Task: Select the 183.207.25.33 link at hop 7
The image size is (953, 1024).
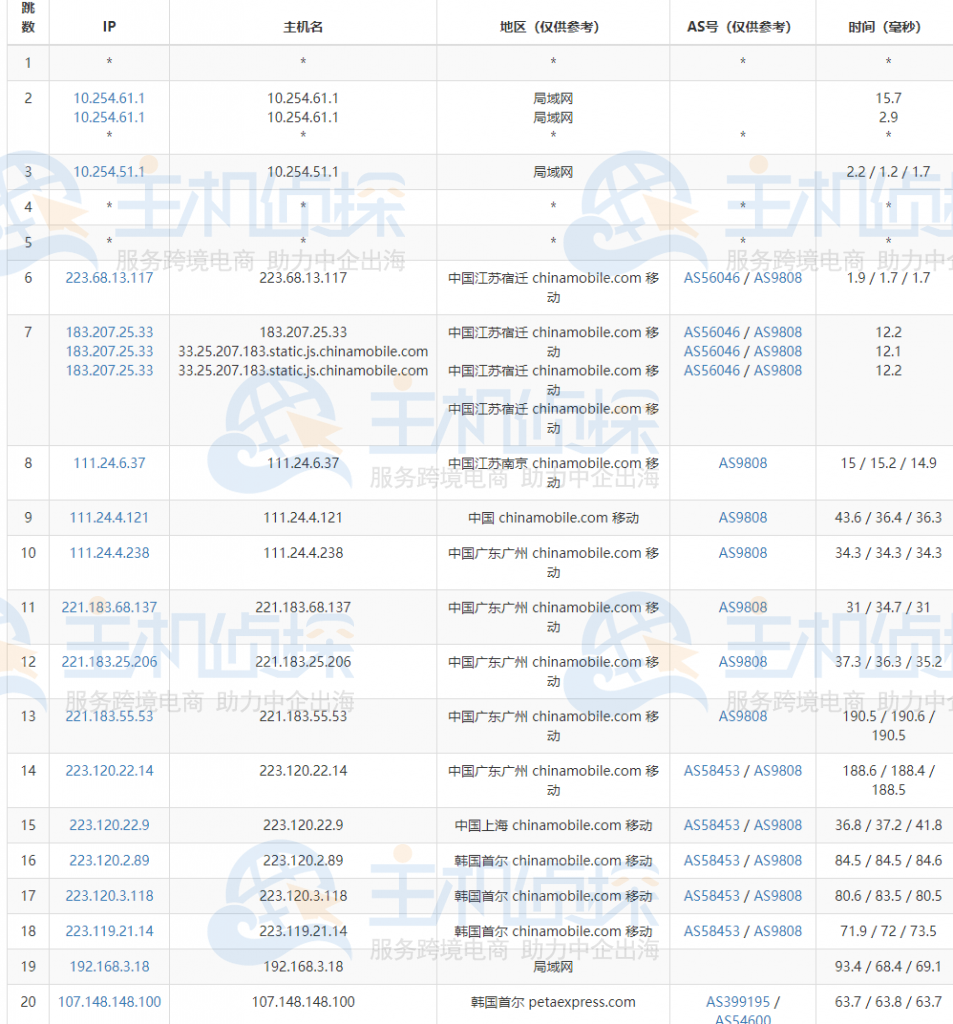Action: coord(108,333)
